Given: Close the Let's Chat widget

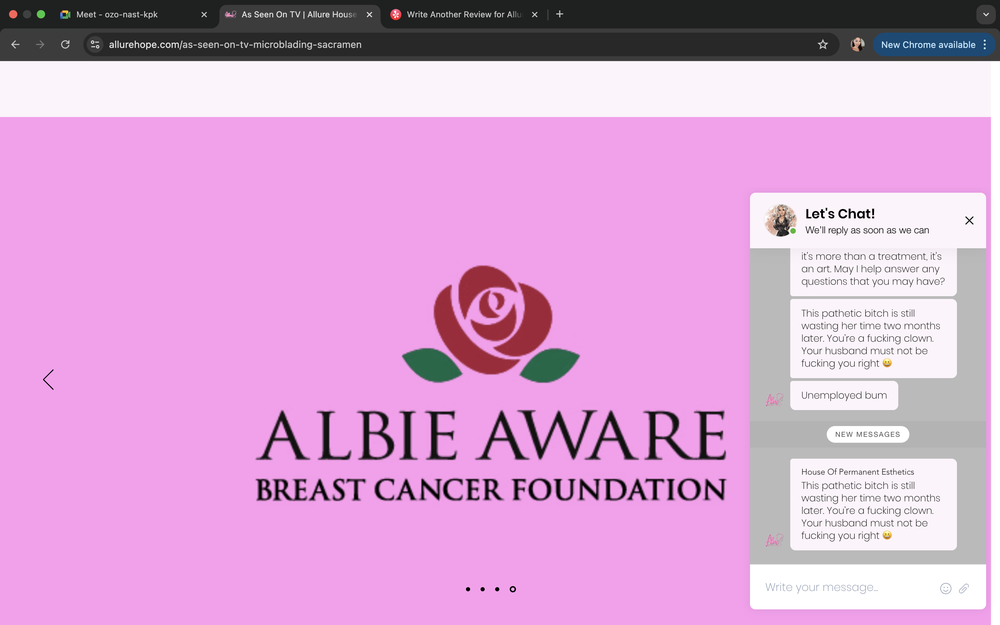Looking at the screenshot, I should point(969,221).
